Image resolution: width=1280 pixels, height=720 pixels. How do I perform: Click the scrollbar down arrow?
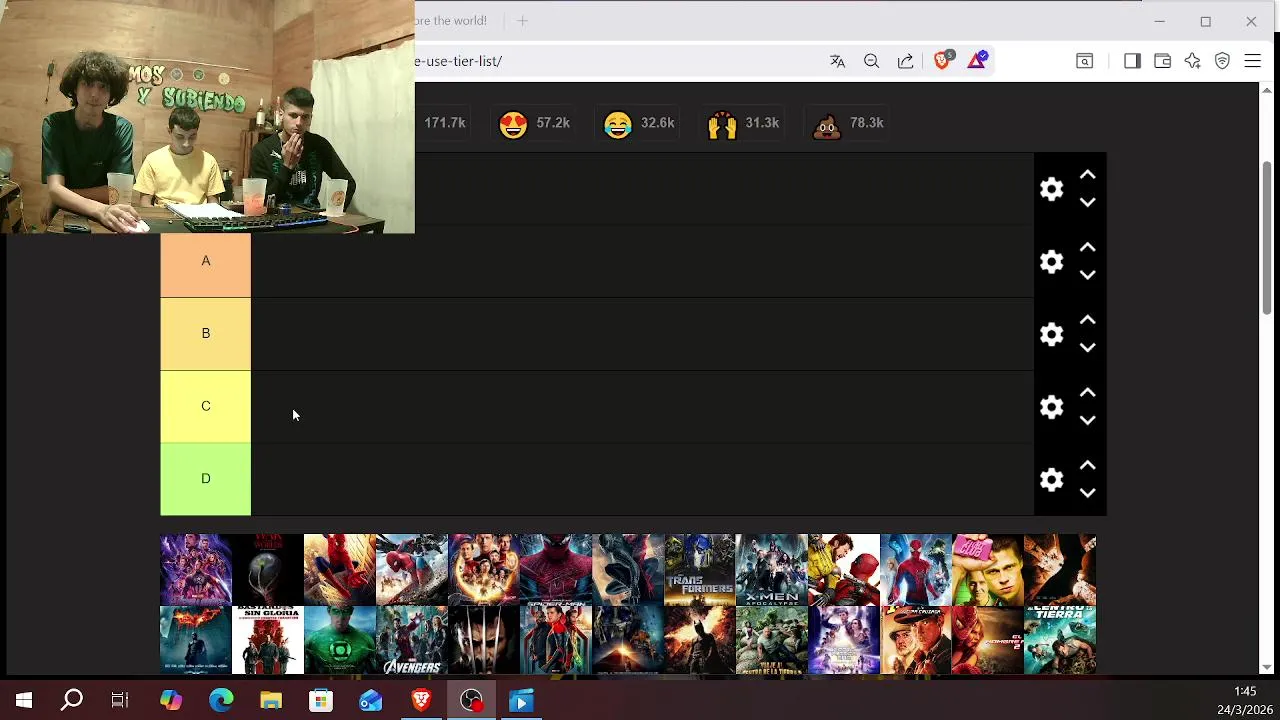(1267, 667)
